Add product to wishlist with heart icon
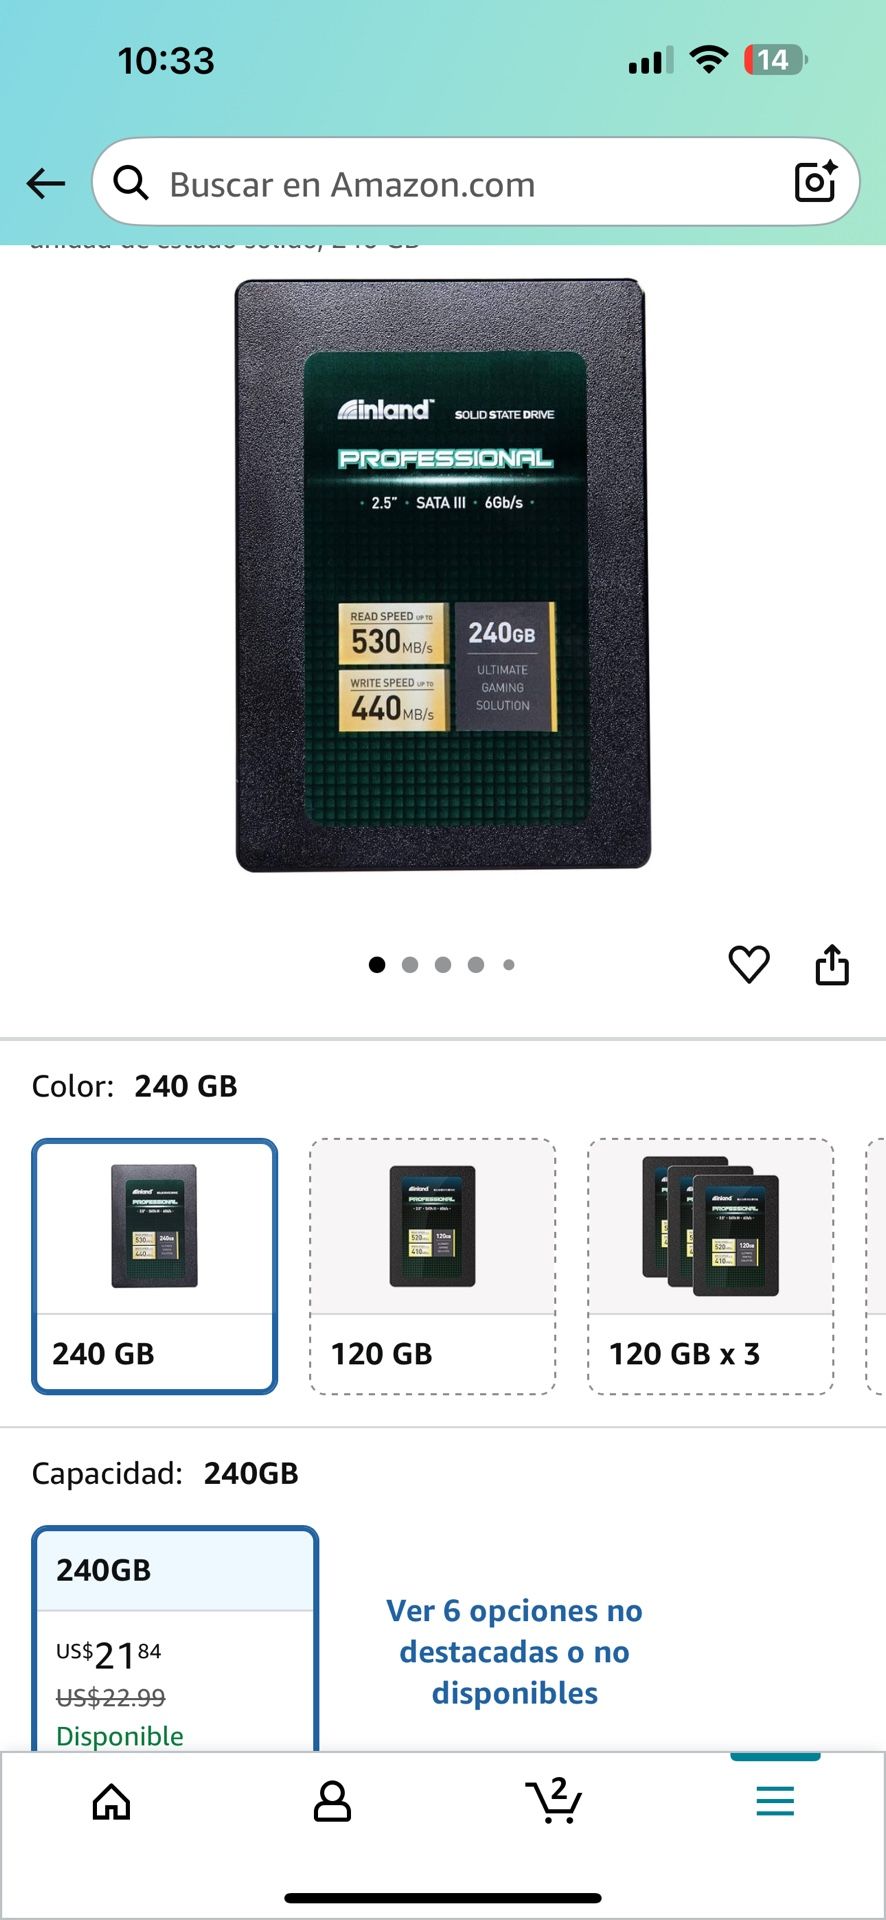886x1920 pixels. pos(749,965)
